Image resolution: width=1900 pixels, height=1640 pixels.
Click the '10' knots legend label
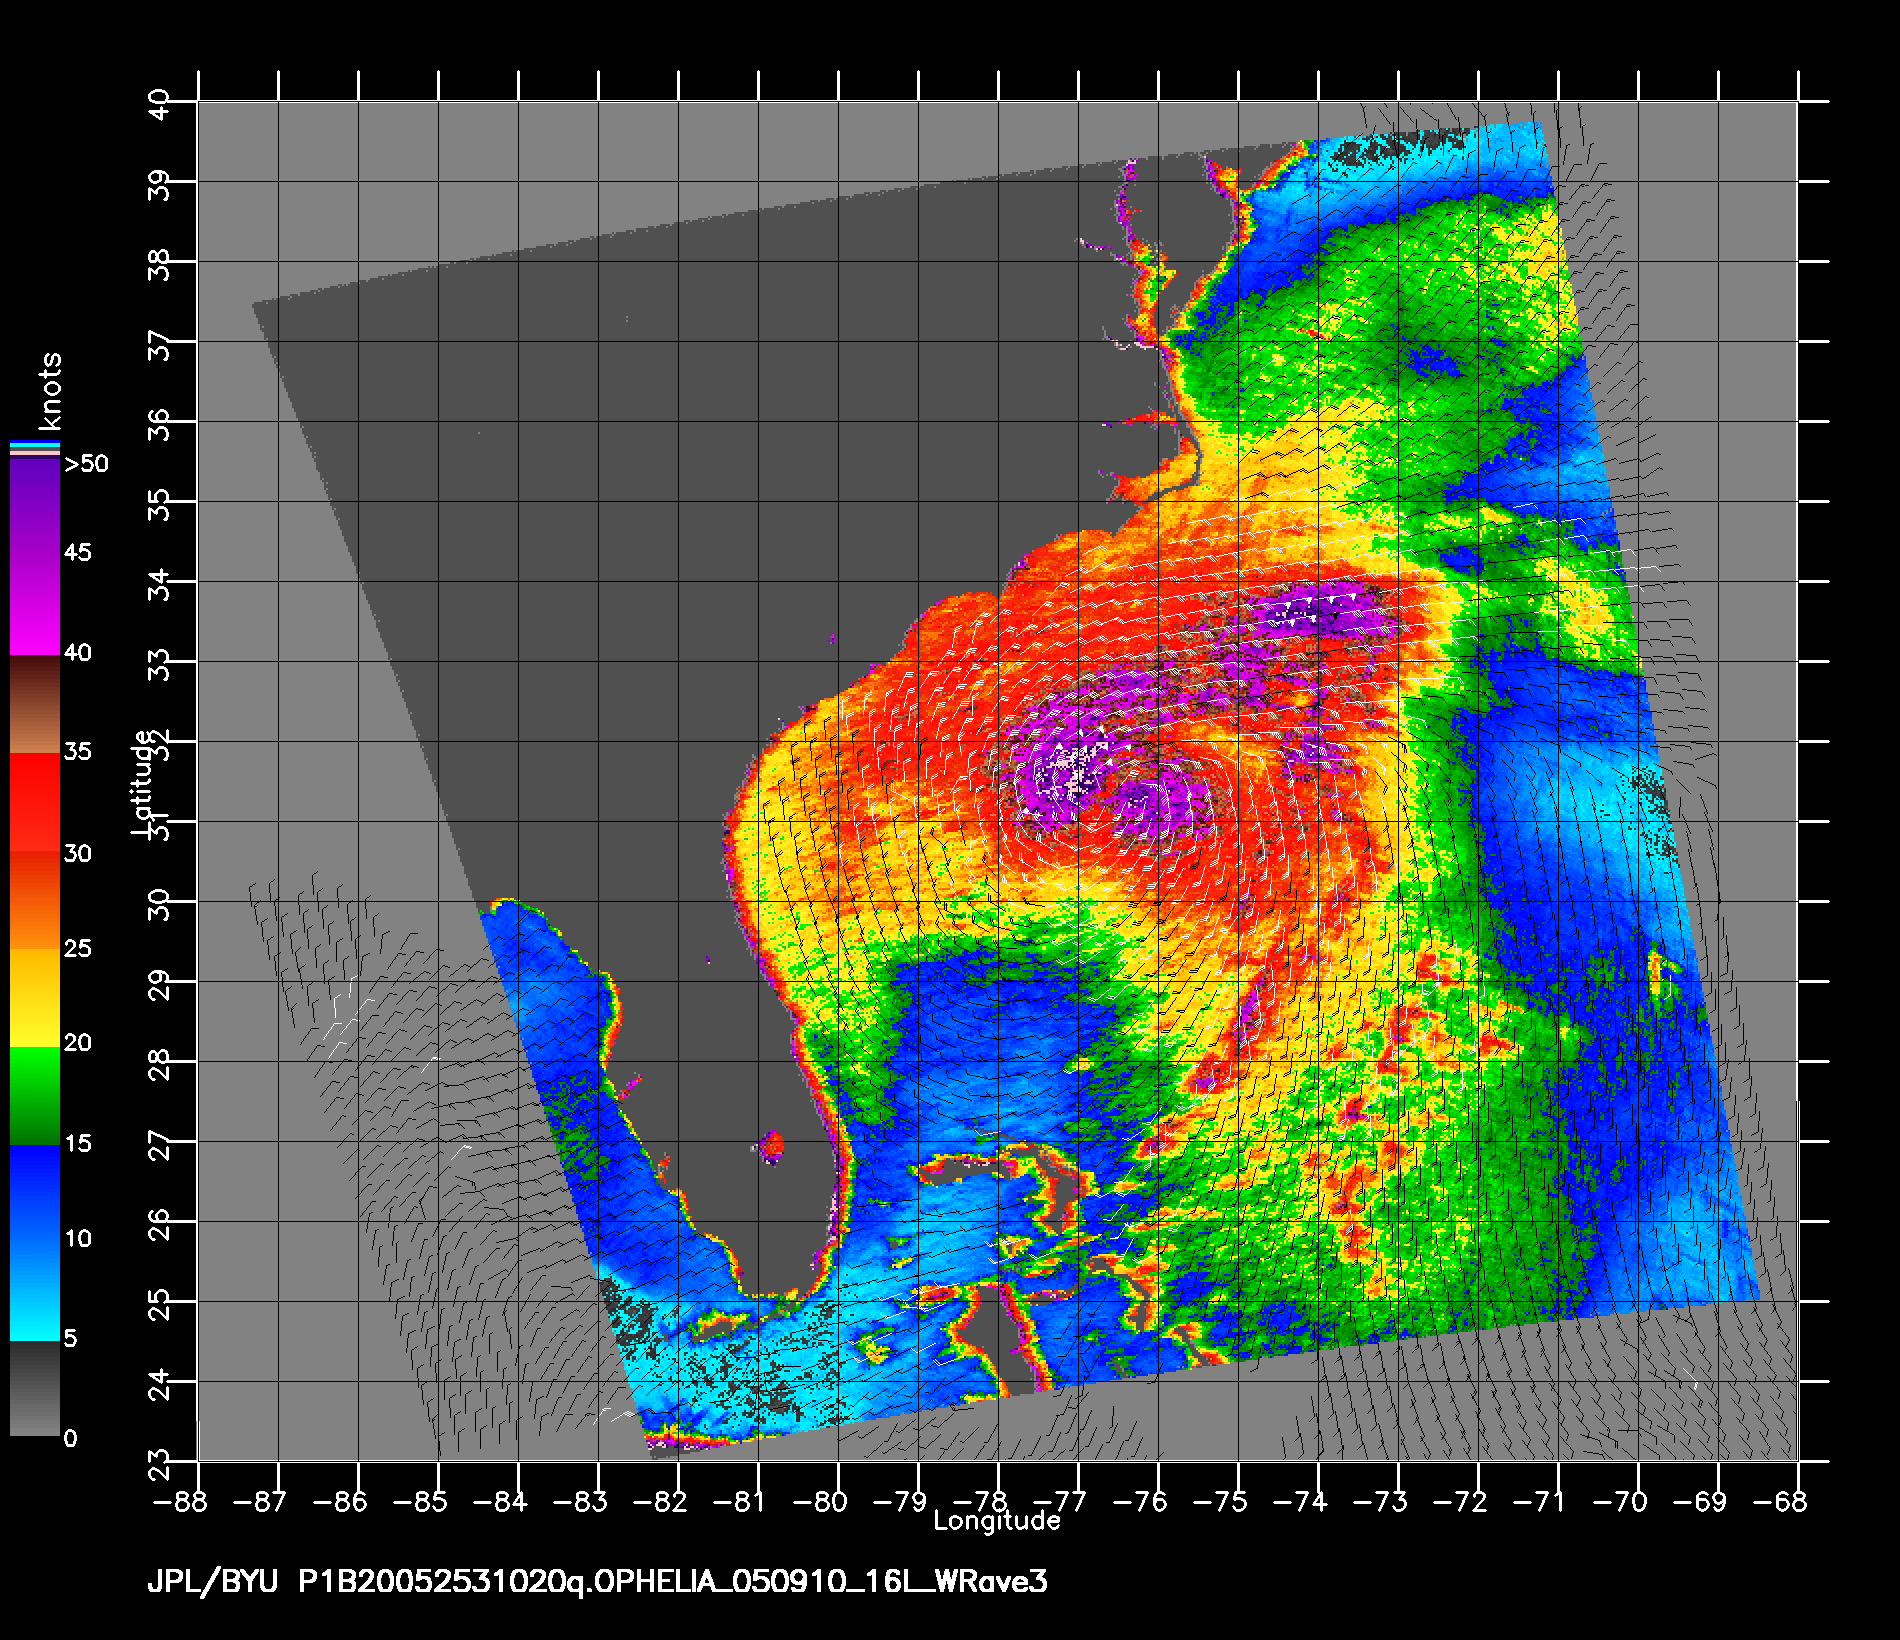[78, 1238]
